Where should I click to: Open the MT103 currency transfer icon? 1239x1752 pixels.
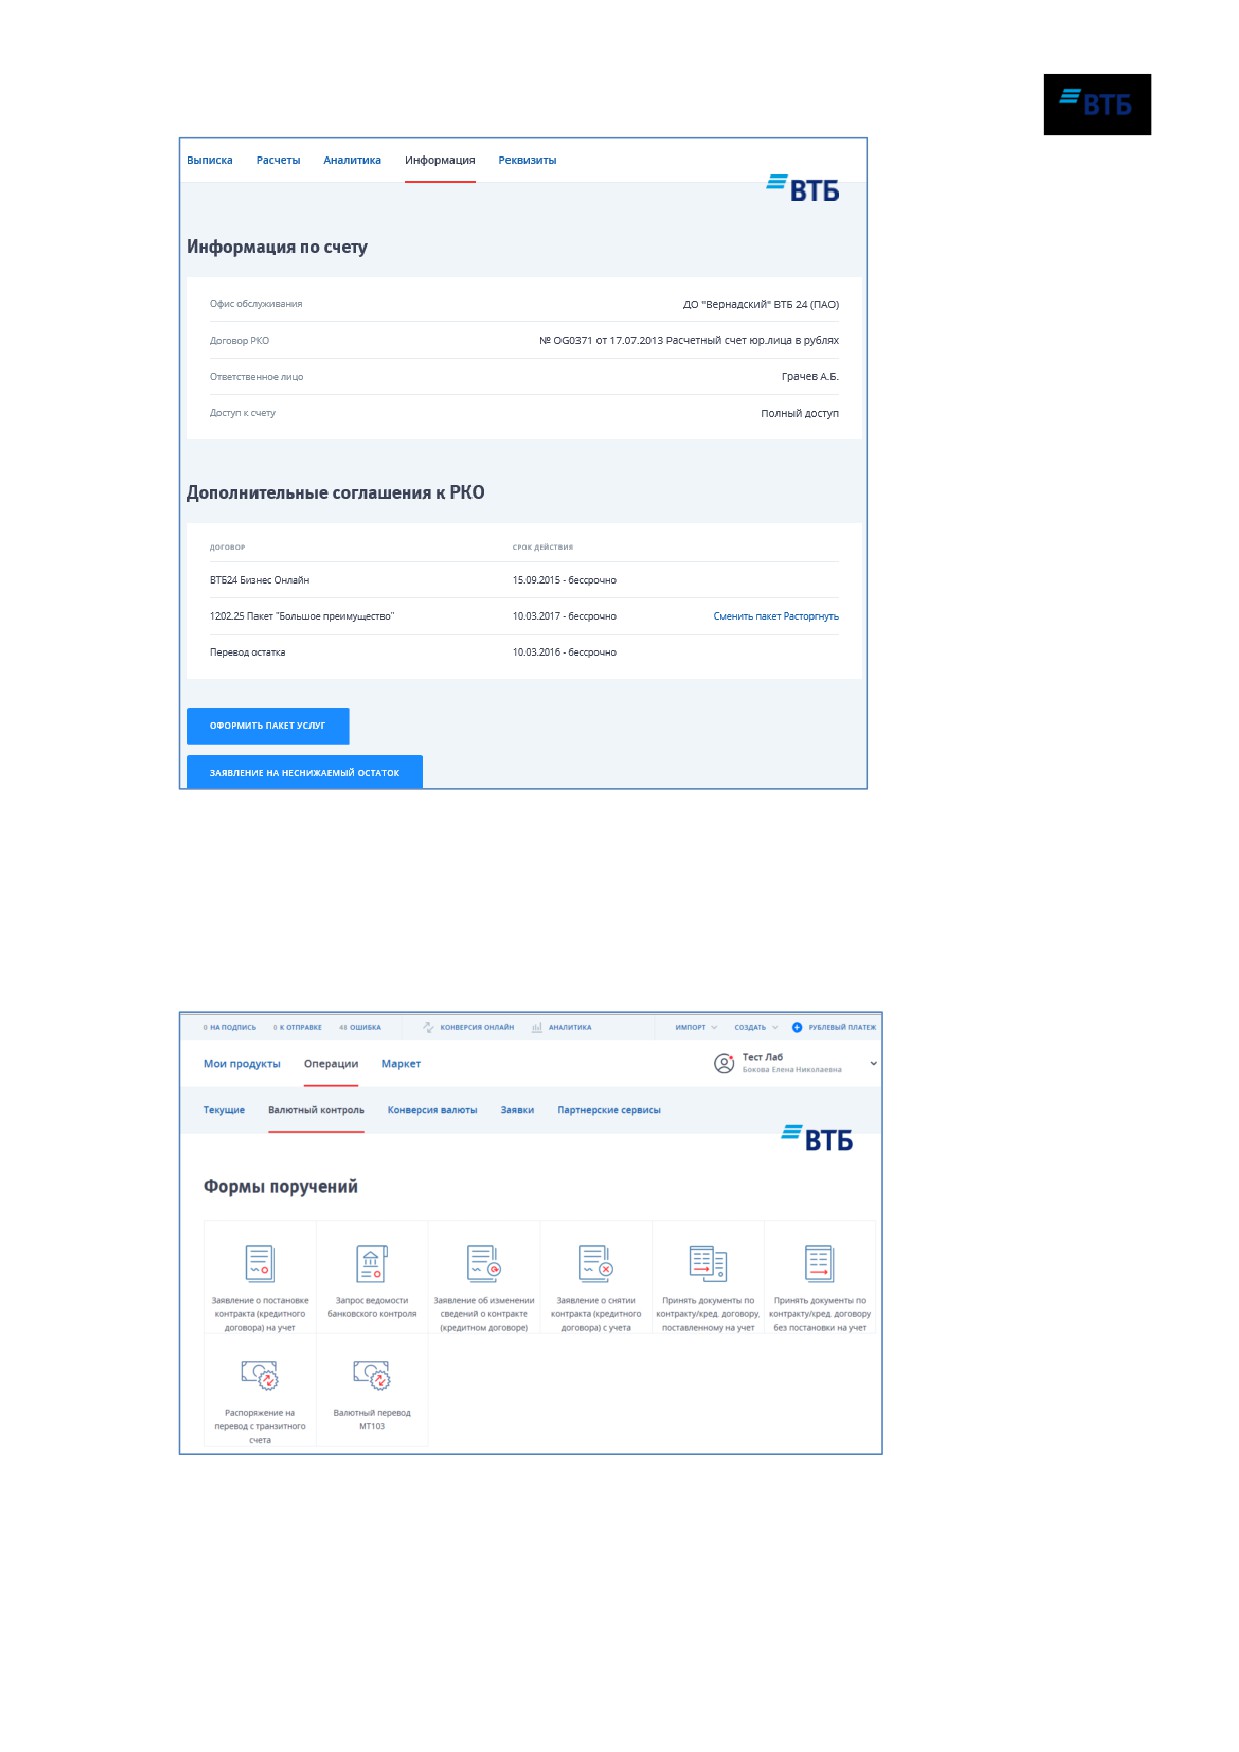pos(372,1375)
